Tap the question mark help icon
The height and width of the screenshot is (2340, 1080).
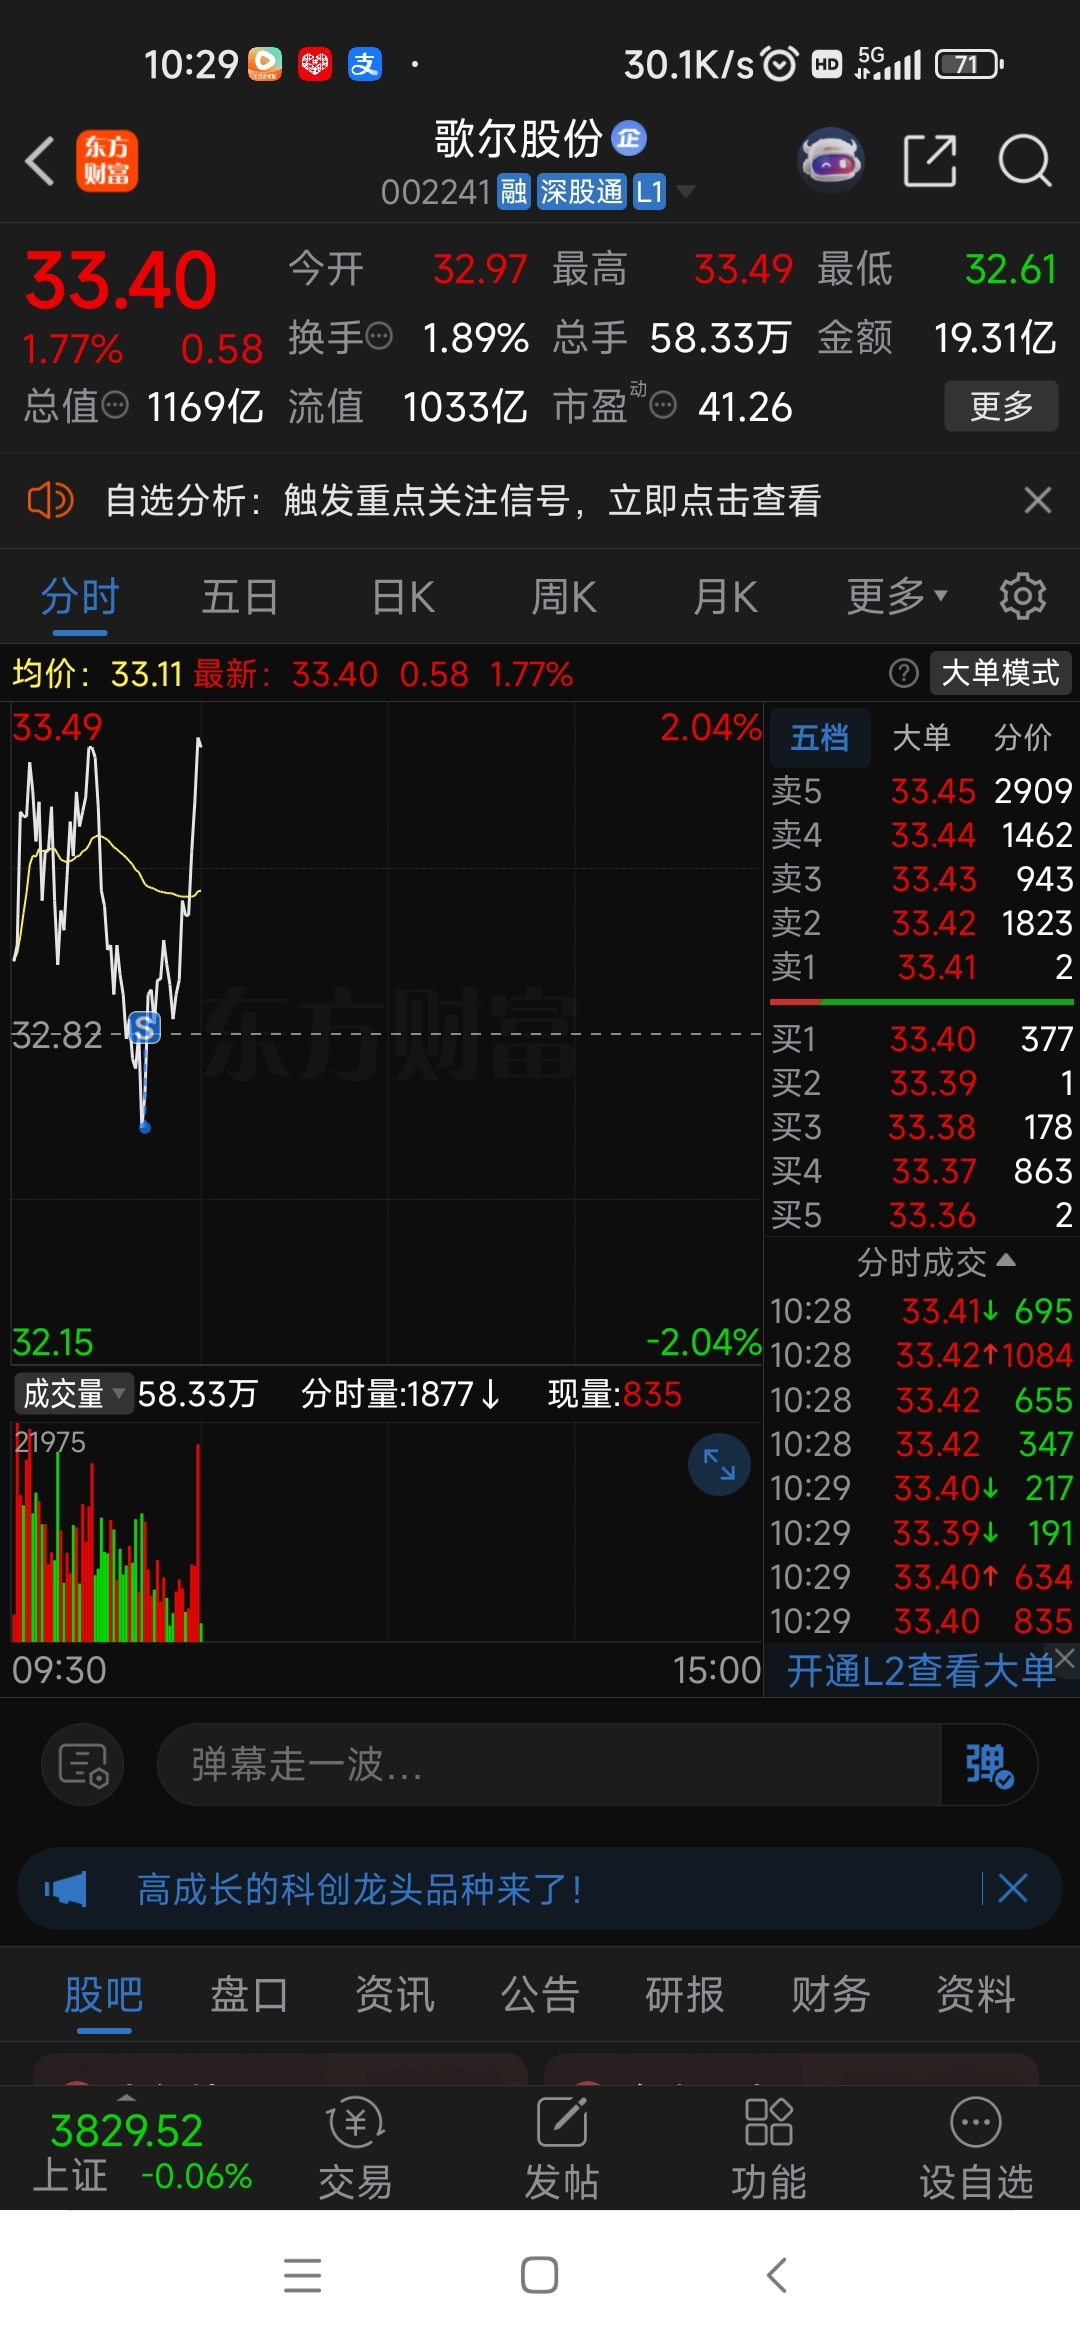click(x=904, y=673)
